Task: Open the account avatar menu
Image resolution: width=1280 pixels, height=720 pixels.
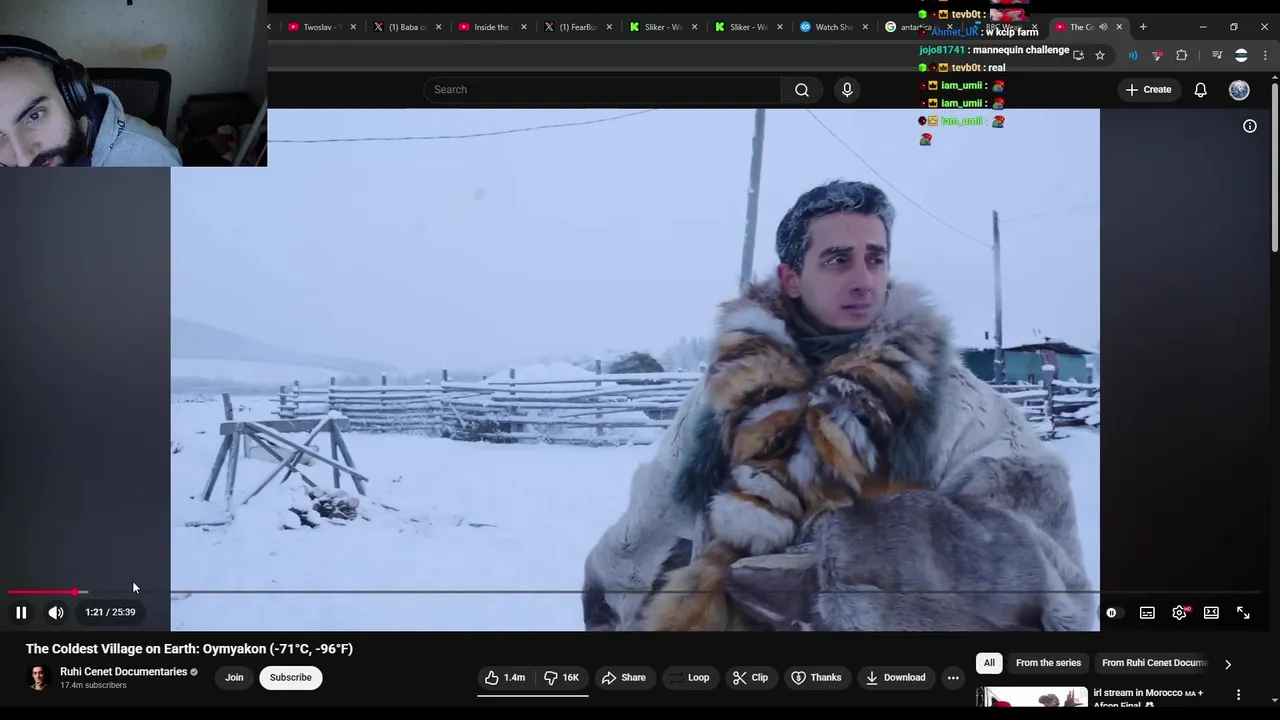Action: (x=1239, y=90)
